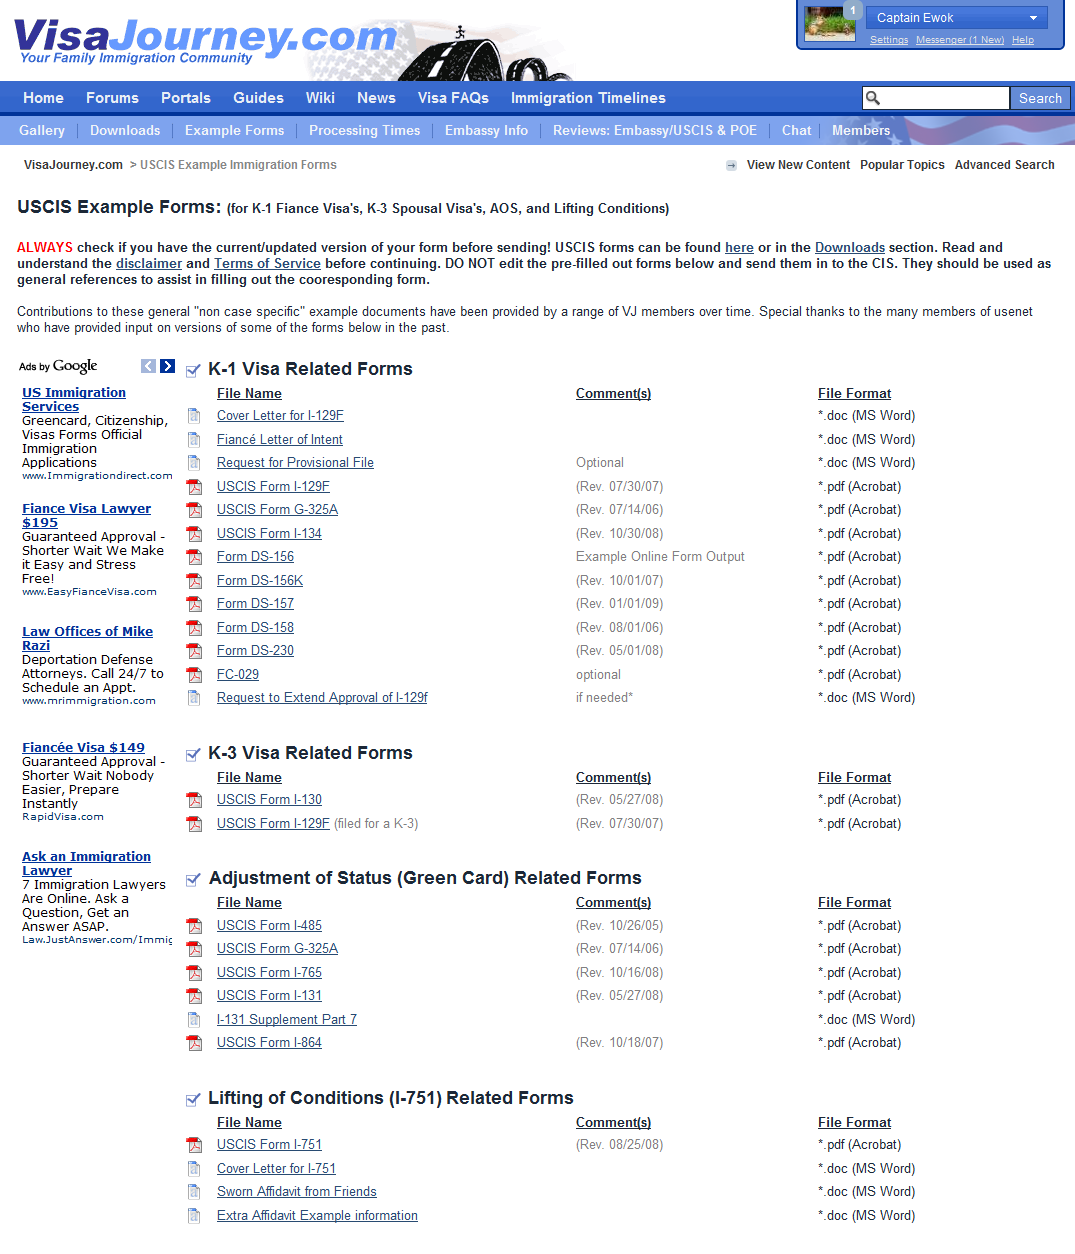This screenshot has height=1254, width=1075.
Task: Click PDF icon next to USCIS Form I-751
Action: (194, 1145)
